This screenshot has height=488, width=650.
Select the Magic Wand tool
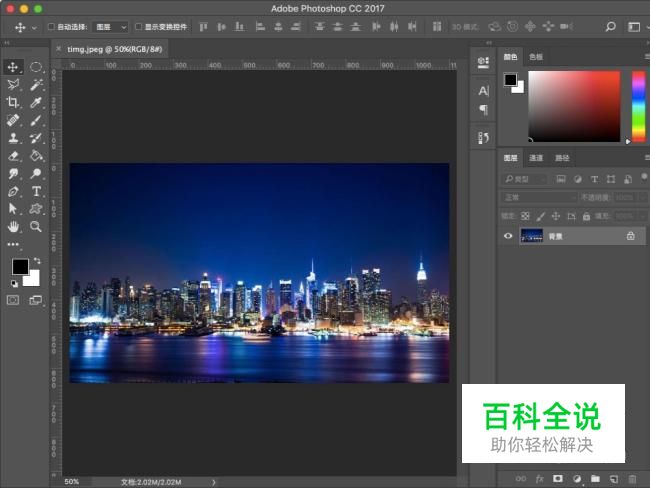36,85
